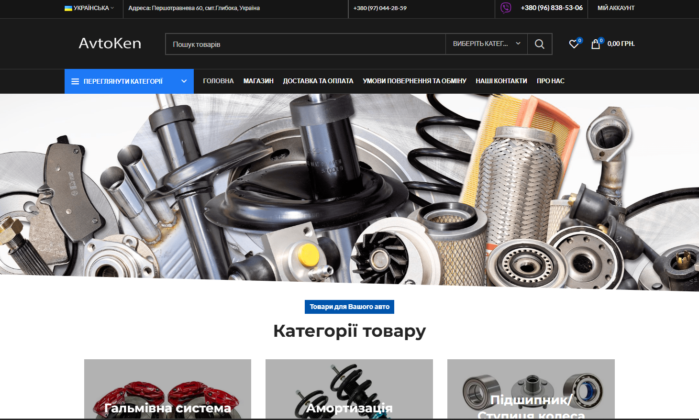Open the wishlist heart icon
This screenshot has width=699, height=420.
[573, 44]
